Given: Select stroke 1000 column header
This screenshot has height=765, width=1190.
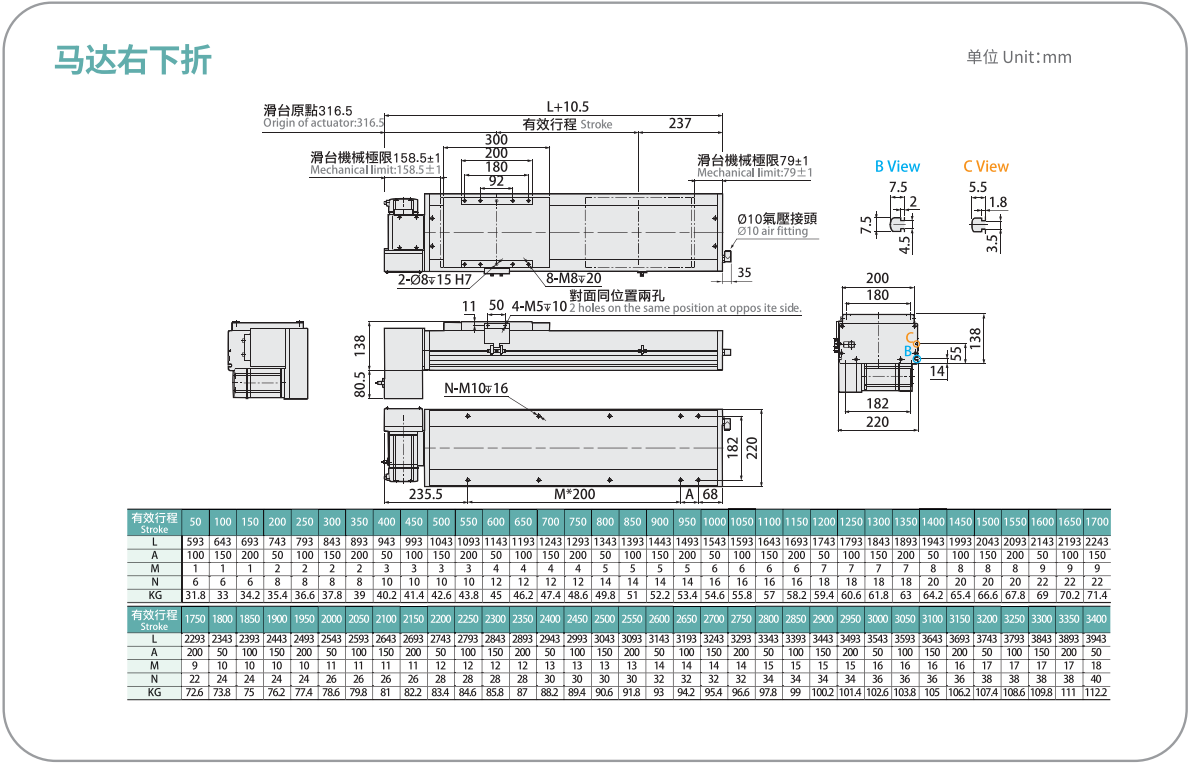Looking at the screenshot, I should click(714, 522).
